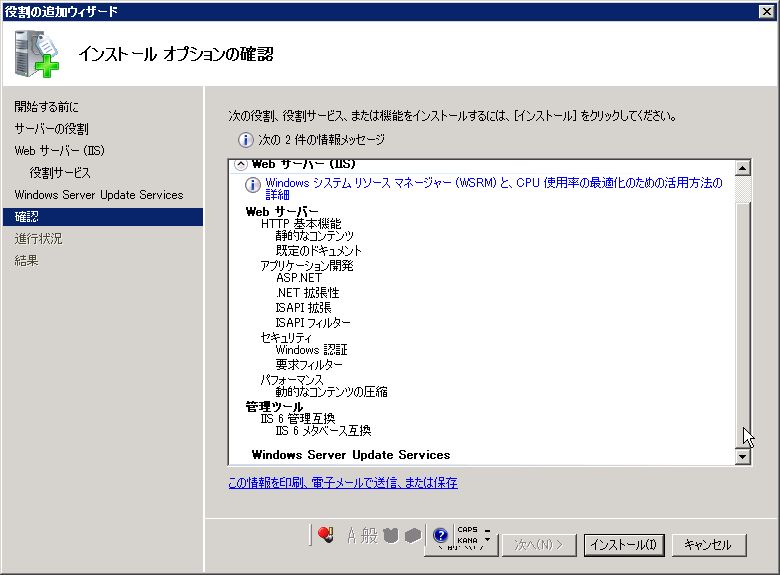Open the print, email or save information link
Viewport: 780px width, 575px height.
[x=343, y=482]
